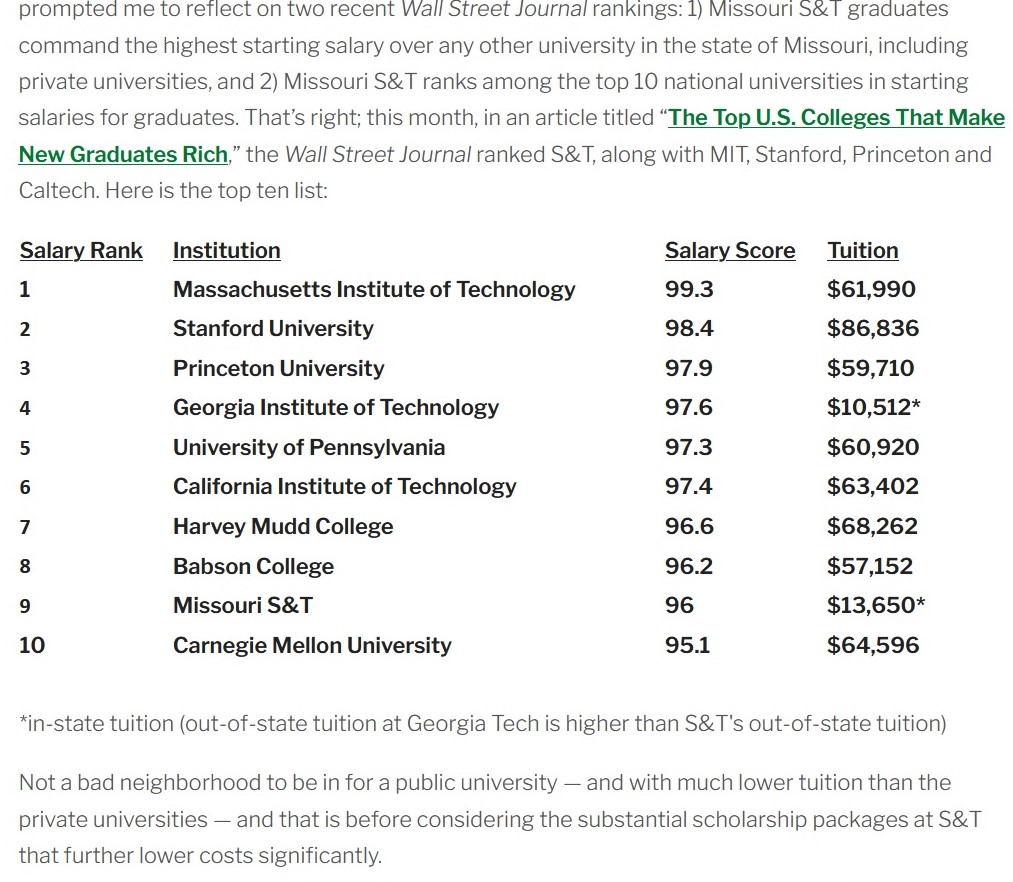Screen dimensions: 1013x882
Task: Click the Tuition column header
Action: pos(862,251)
